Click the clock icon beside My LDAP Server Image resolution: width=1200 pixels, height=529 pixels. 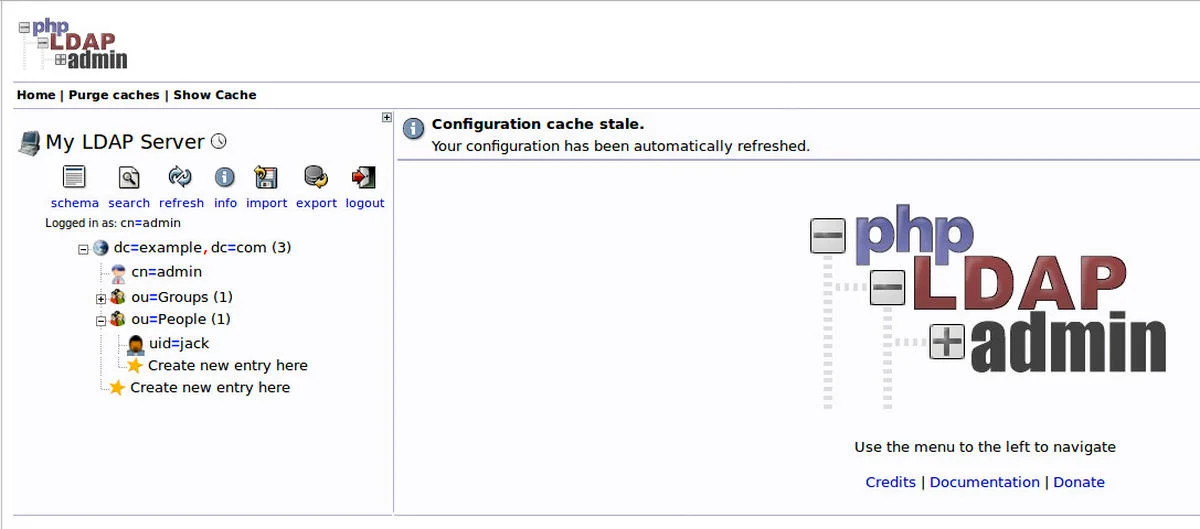pyautogui.click(x=219, y=142)
